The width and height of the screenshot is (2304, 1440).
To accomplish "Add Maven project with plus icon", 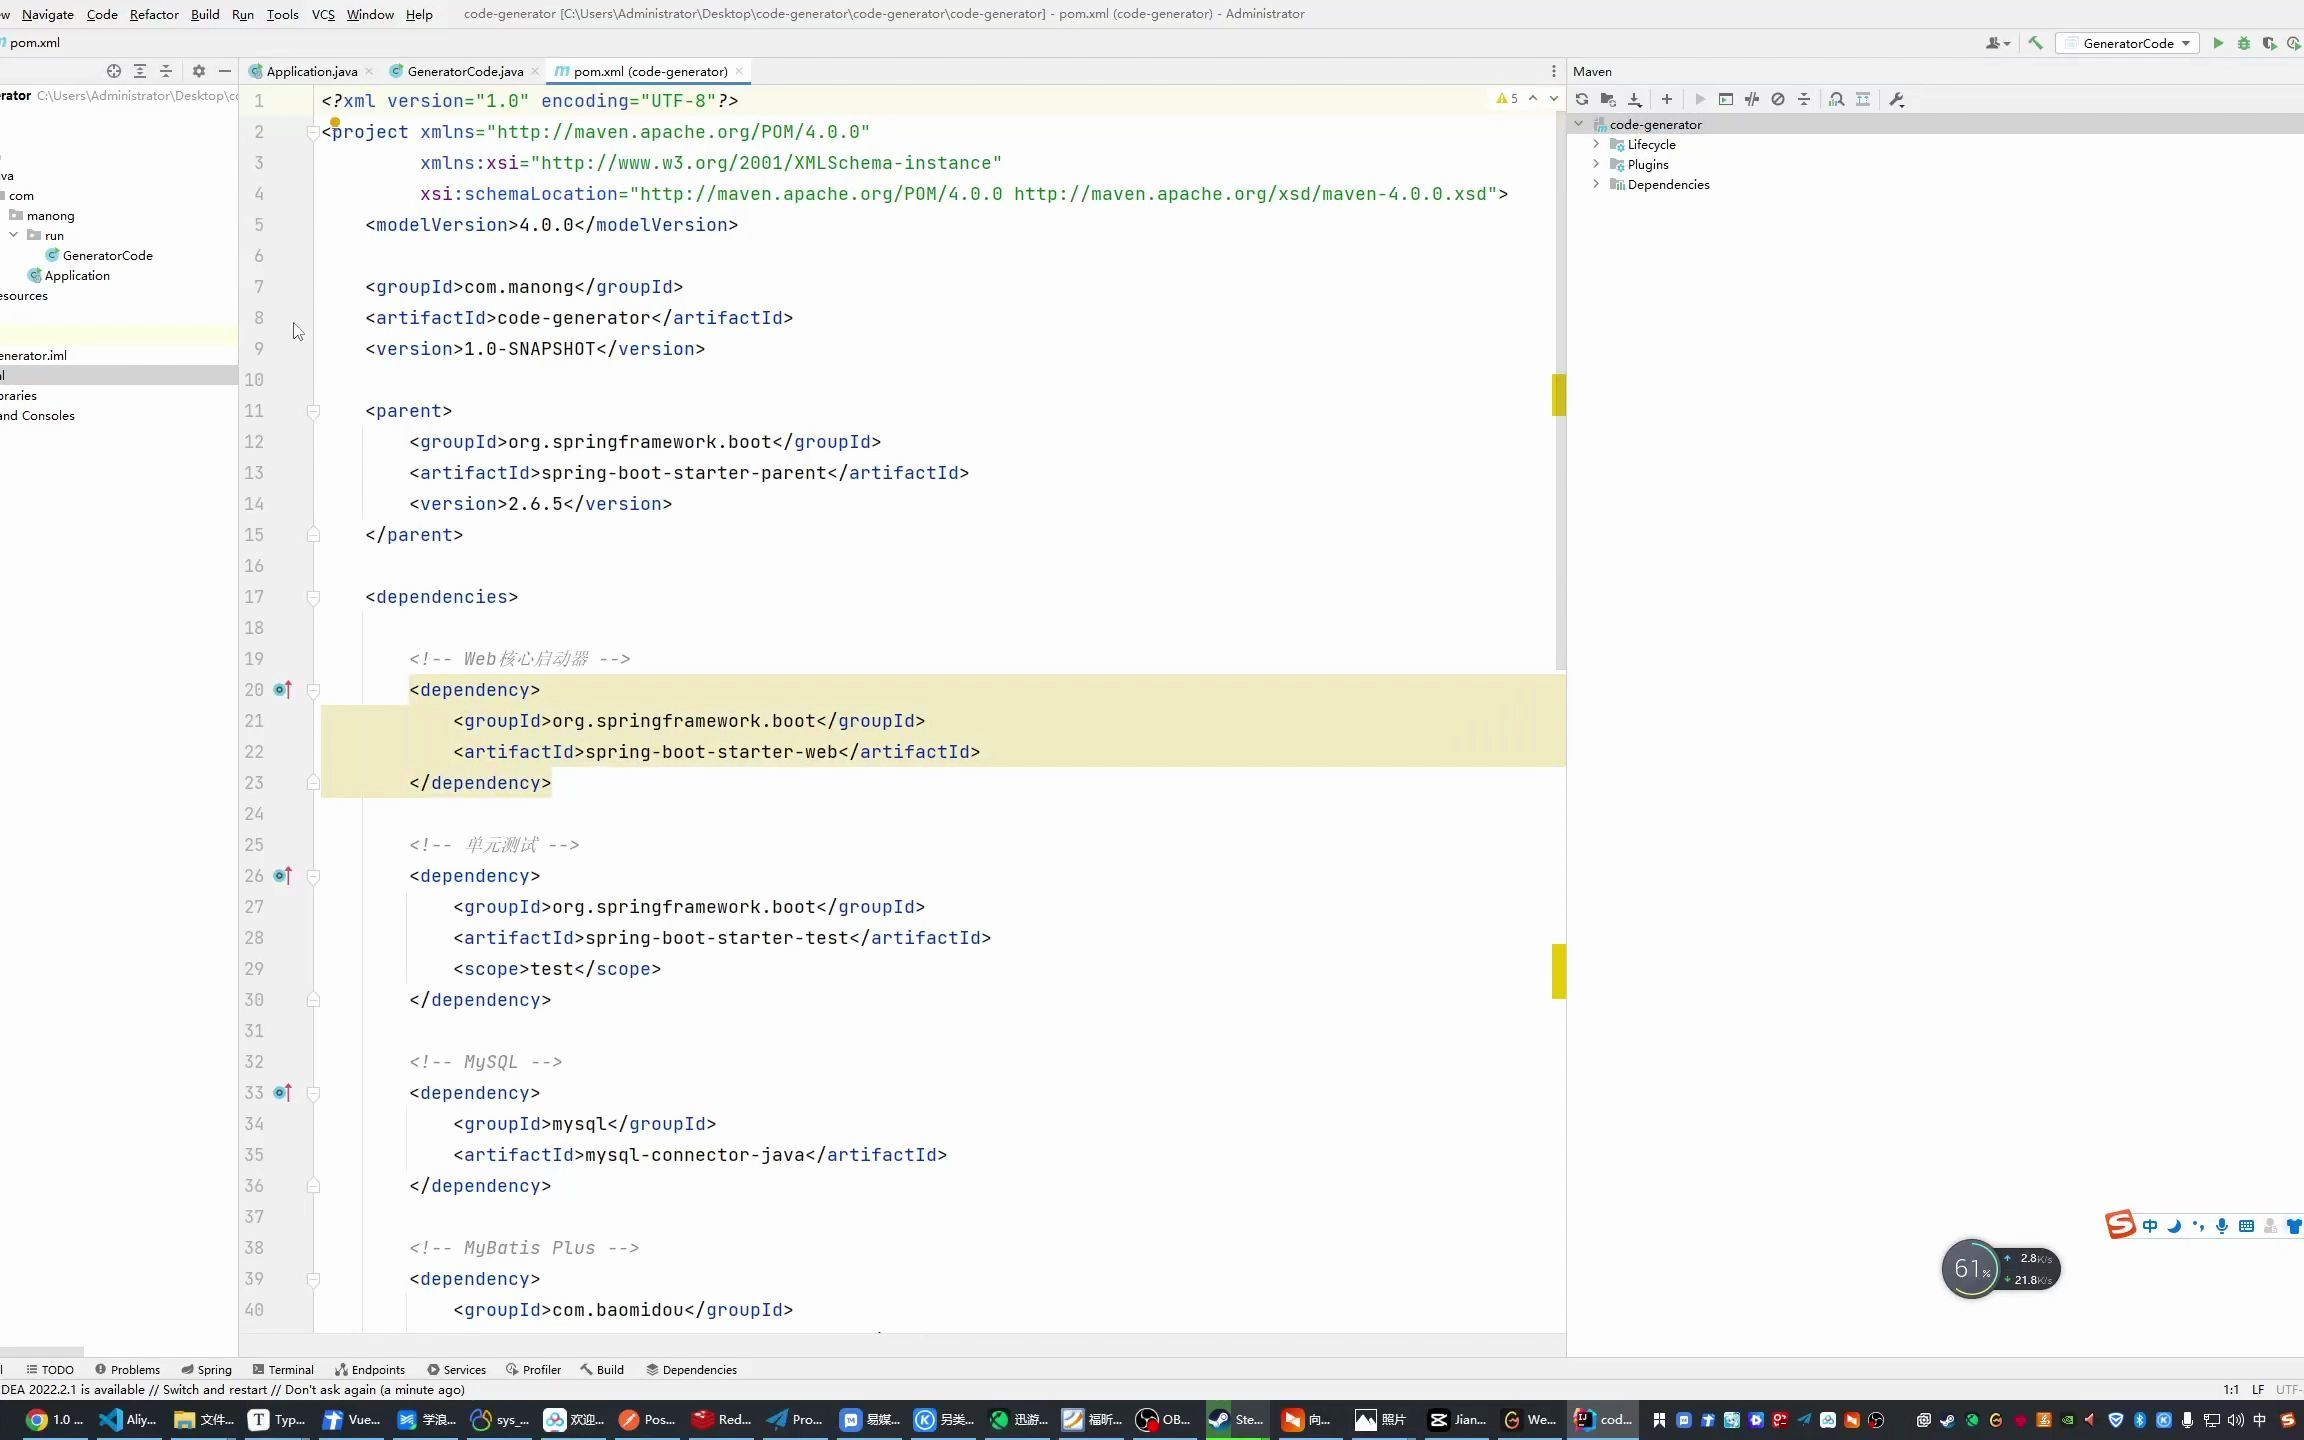I will pos(1667,99).
